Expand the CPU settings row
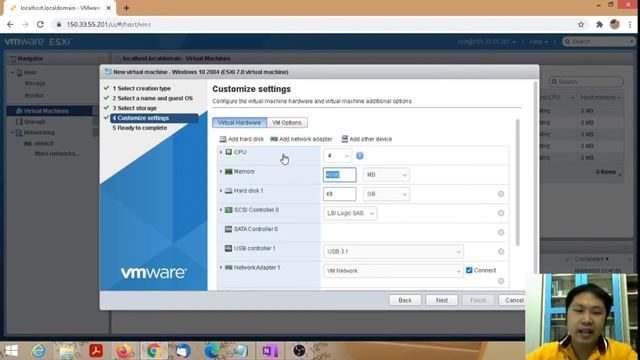The image size is (640, 360). tap(221, 152)
